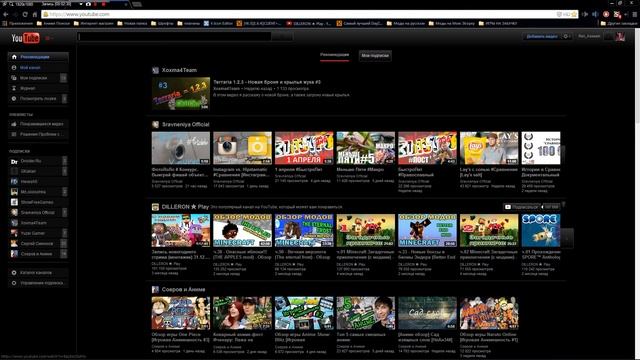Play the Instagram vs Hipstamatic video thumbnail
Image resolution: width=640 pixels, height=360 pixels.
242,148
